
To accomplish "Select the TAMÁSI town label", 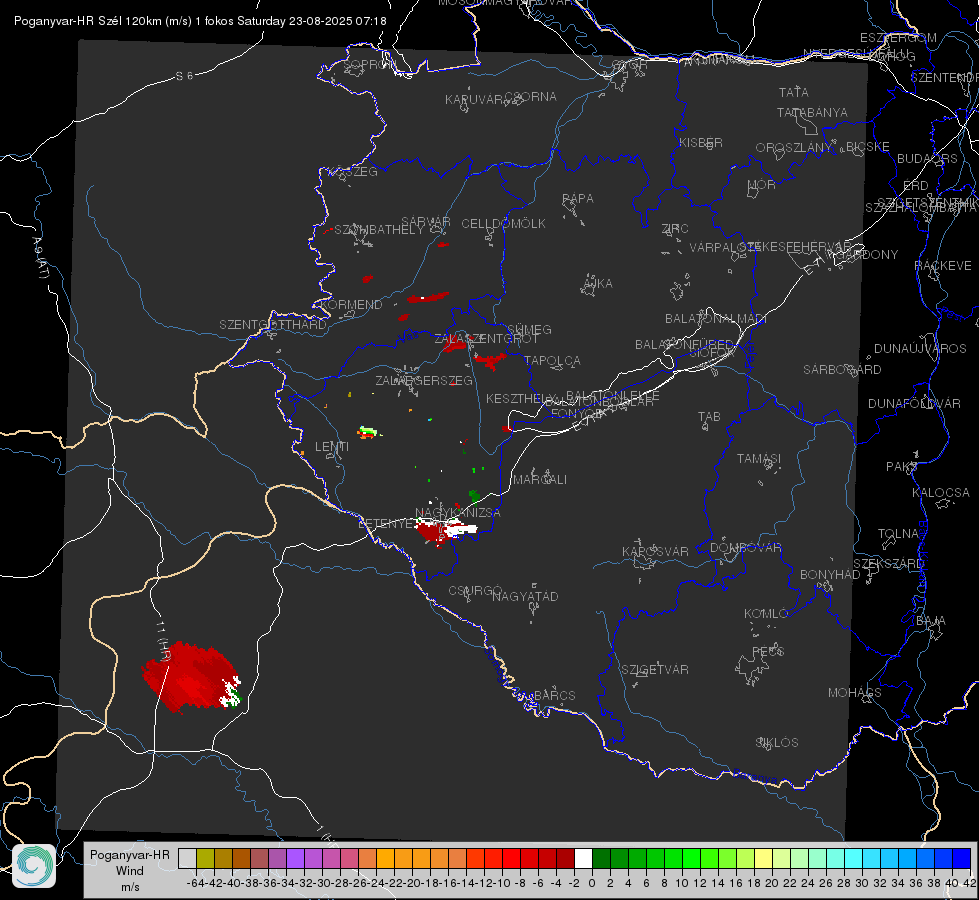I will tap(759, 459).
